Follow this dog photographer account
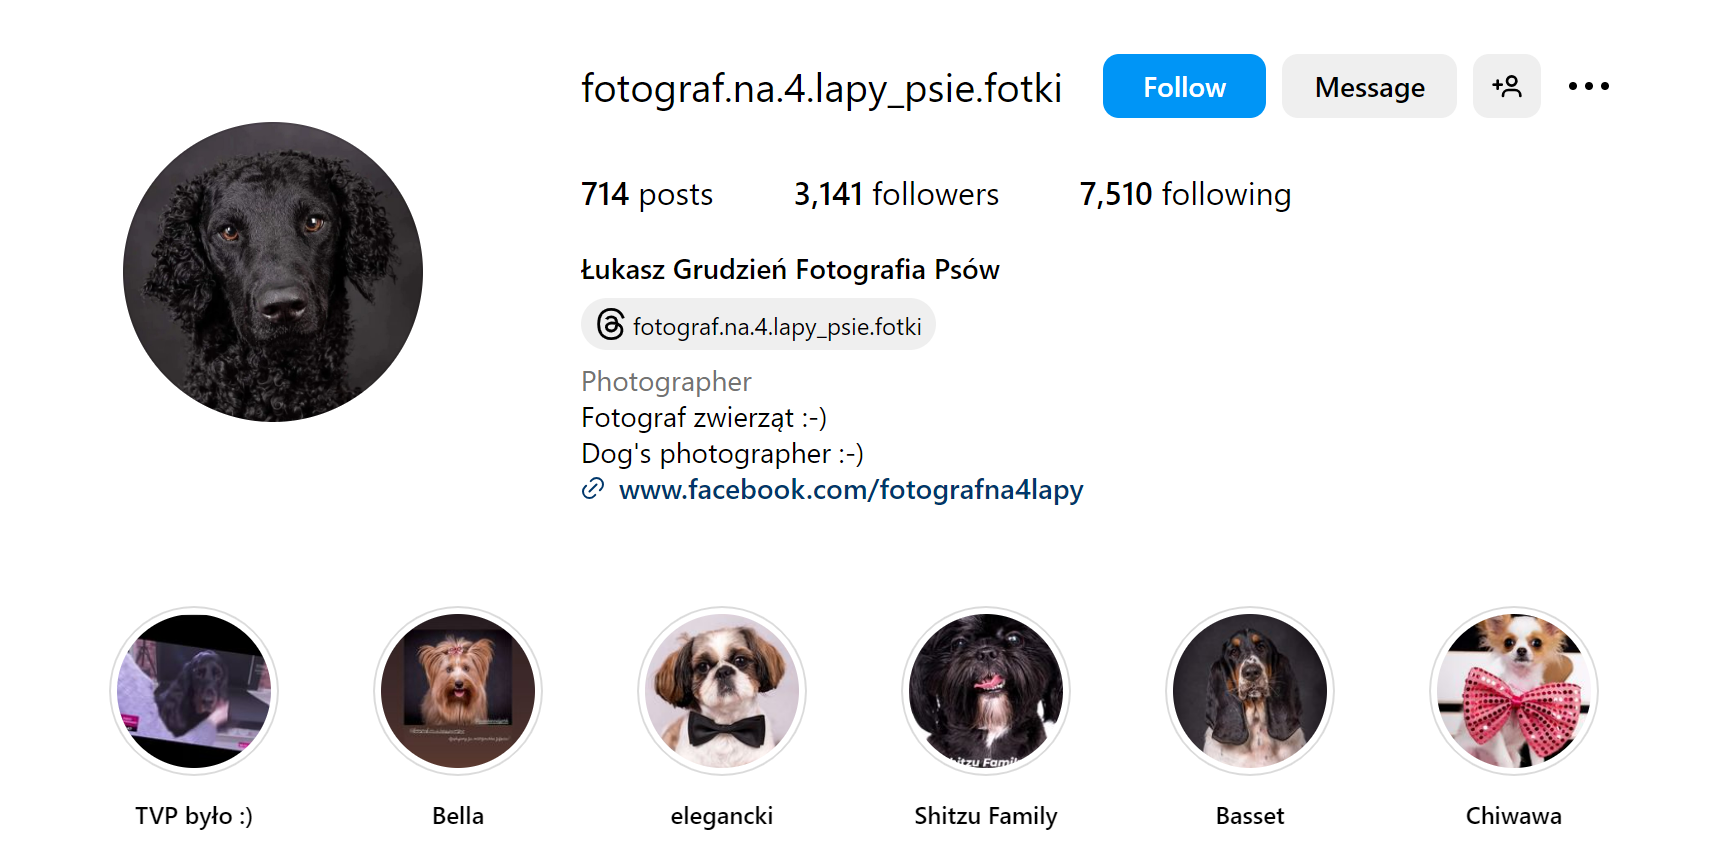This screenshot has width=1731, height=857. [1184, 86]
